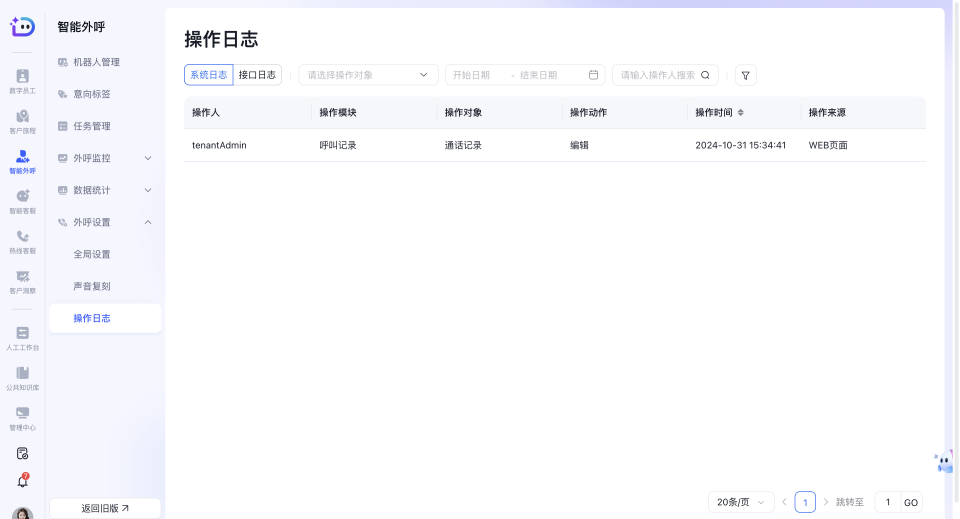Open the 公共知识库 sidebar section
This screenshot has height=519, width=960.
(23, 378)
